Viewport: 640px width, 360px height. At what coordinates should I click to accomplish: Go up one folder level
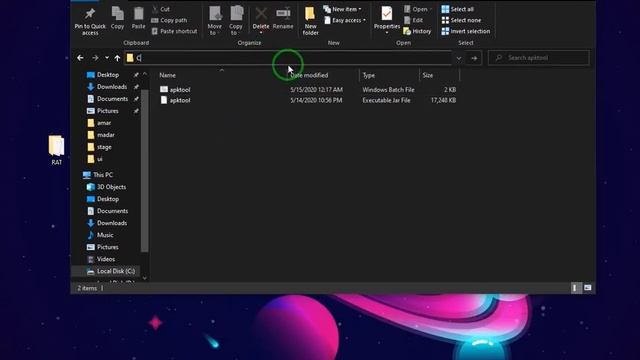pyautogui.click(x=118, y=58)
